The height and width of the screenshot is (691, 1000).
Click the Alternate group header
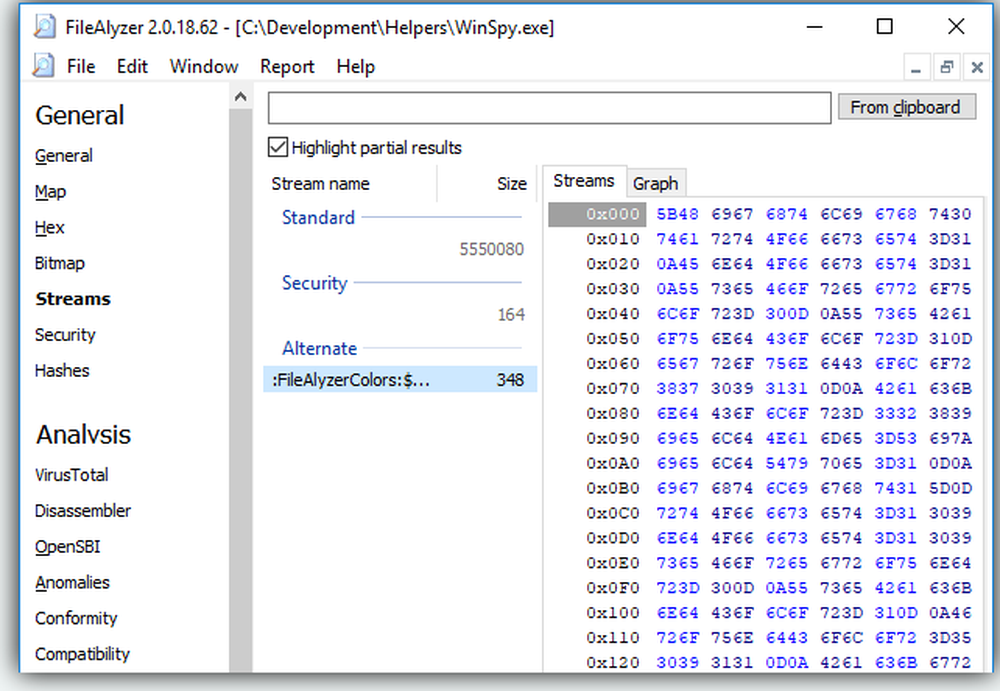coord(320,348)
